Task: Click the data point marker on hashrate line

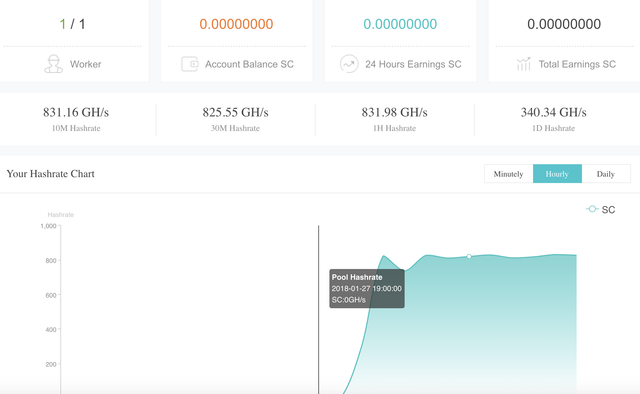Action: pos(469,256)
